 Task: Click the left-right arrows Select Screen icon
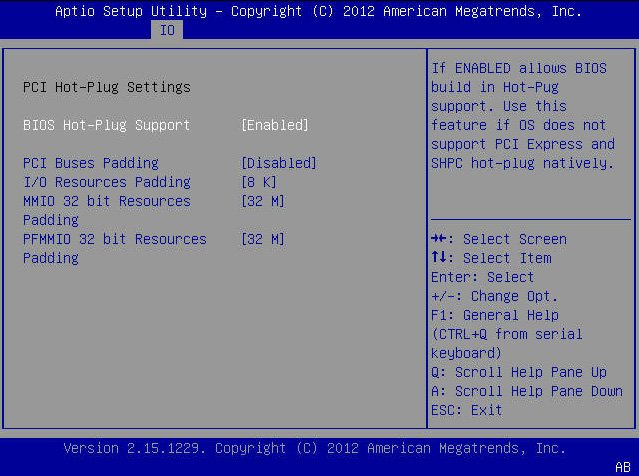pos(439,238)
